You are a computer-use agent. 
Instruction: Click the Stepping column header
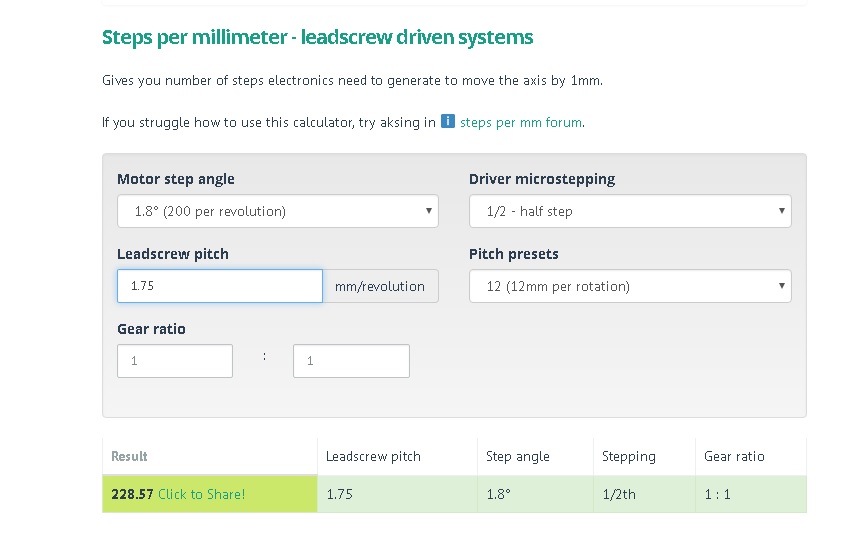point(629,456)
